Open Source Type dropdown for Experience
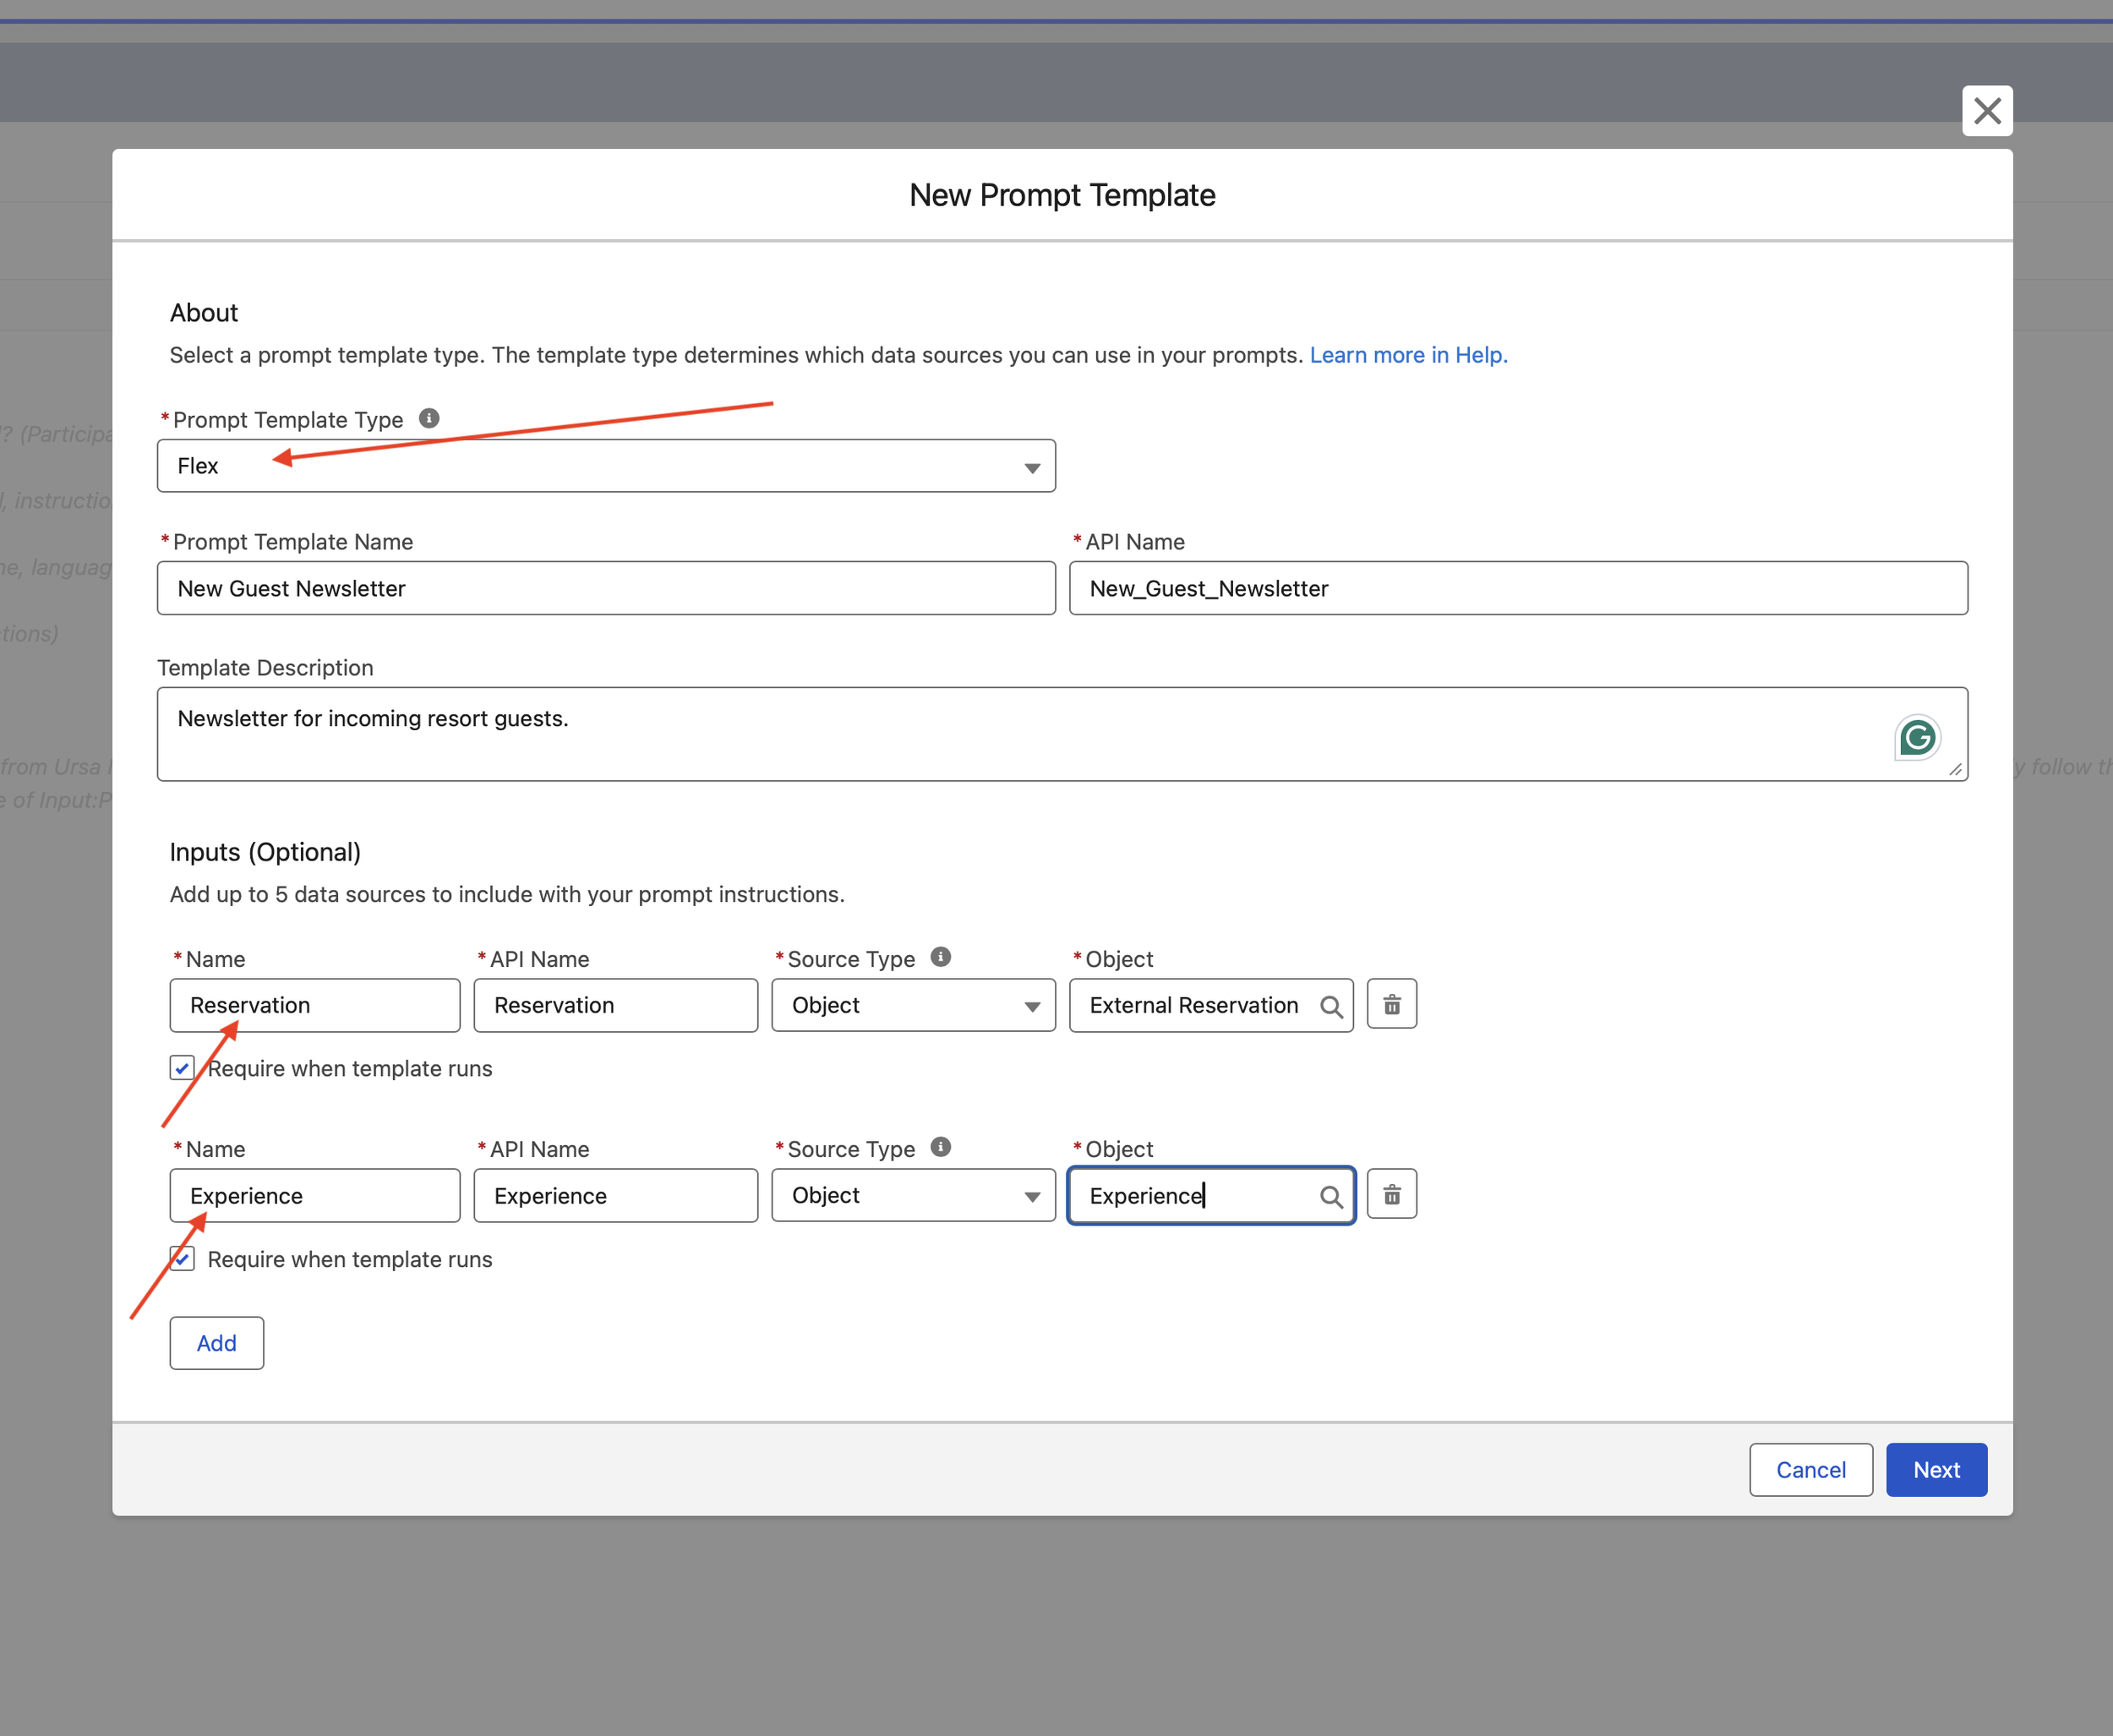 pos(912,1195)
